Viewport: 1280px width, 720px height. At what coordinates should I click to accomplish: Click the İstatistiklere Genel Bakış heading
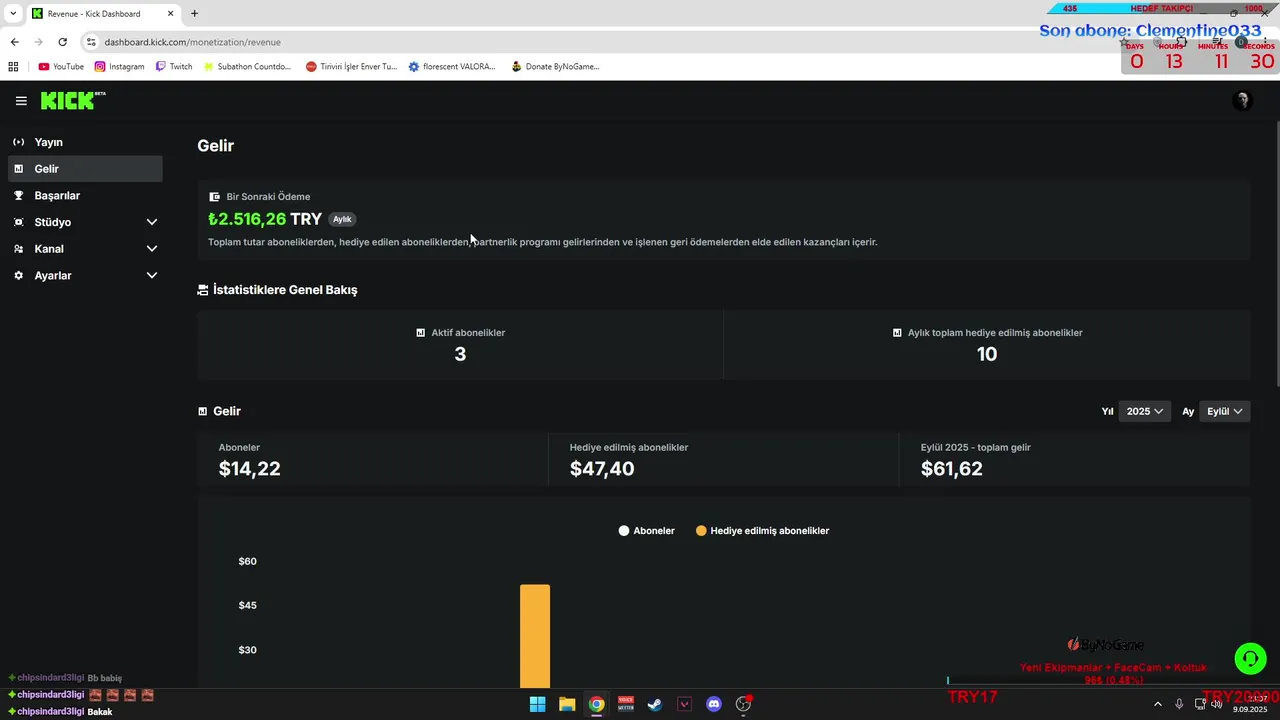tap(285, 290)
